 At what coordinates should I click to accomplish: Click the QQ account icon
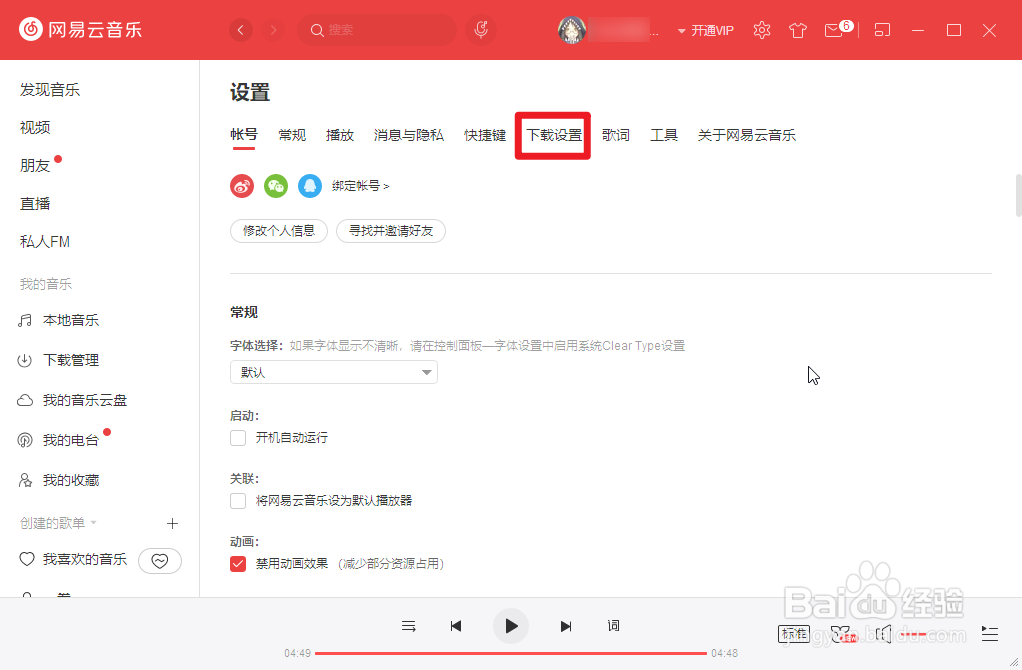310,186
